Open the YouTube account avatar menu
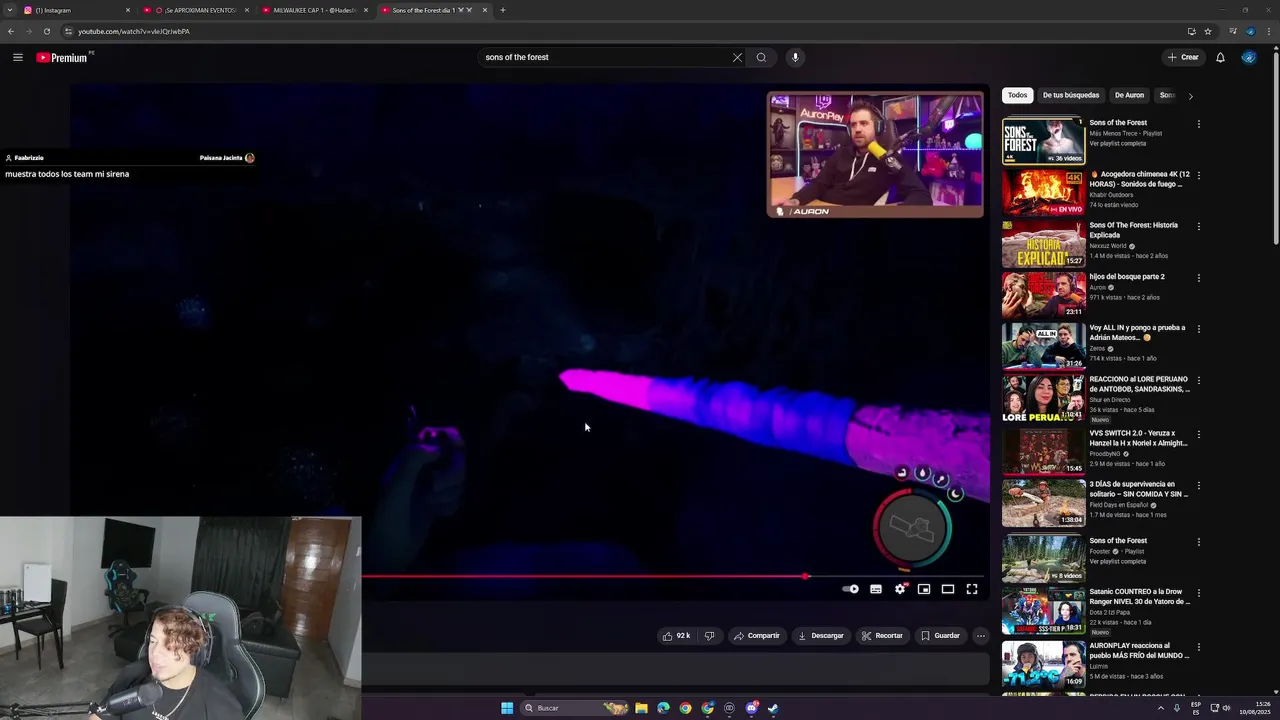1280x720 pixels. click(1248, 57)
